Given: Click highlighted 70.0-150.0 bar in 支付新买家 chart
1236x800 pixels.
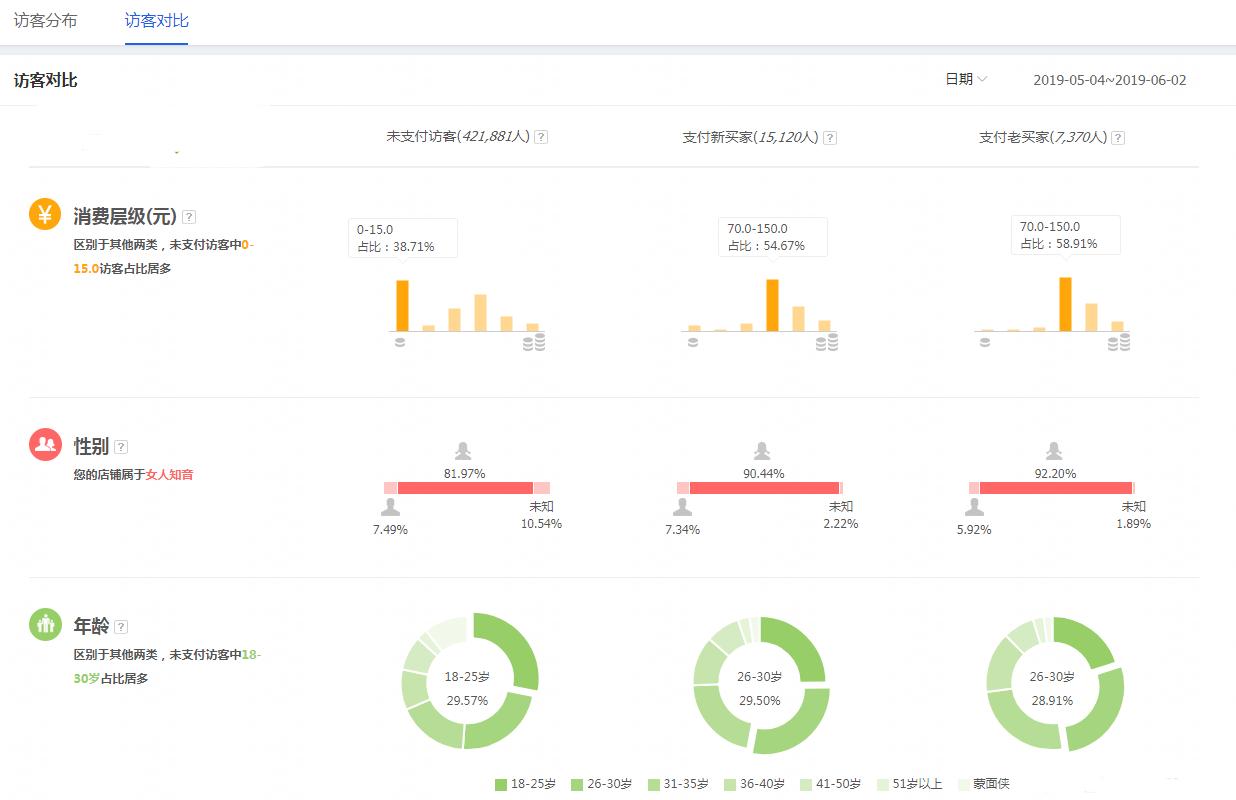Looking at the screenshot, I should (772, 304).
